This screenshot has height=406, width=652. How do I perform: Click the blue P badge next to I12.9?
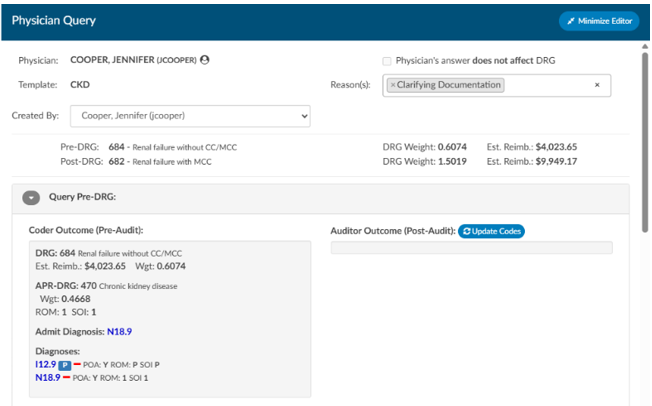(64, 365)
